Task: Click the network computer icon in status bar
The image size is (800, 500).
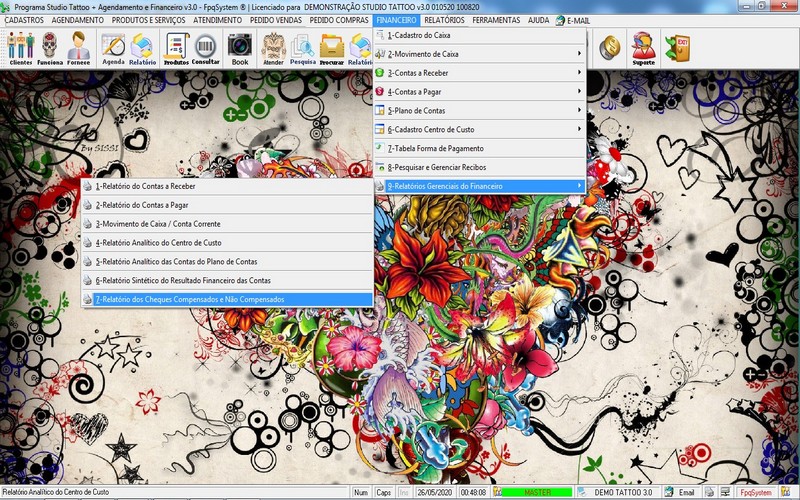Action: pyautogui.click(x=725, y=492)
